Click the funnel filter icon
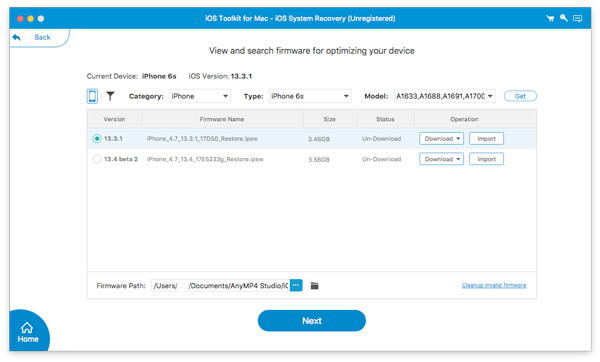The height and width of the screenshot is (362, 600). point(110,96)
